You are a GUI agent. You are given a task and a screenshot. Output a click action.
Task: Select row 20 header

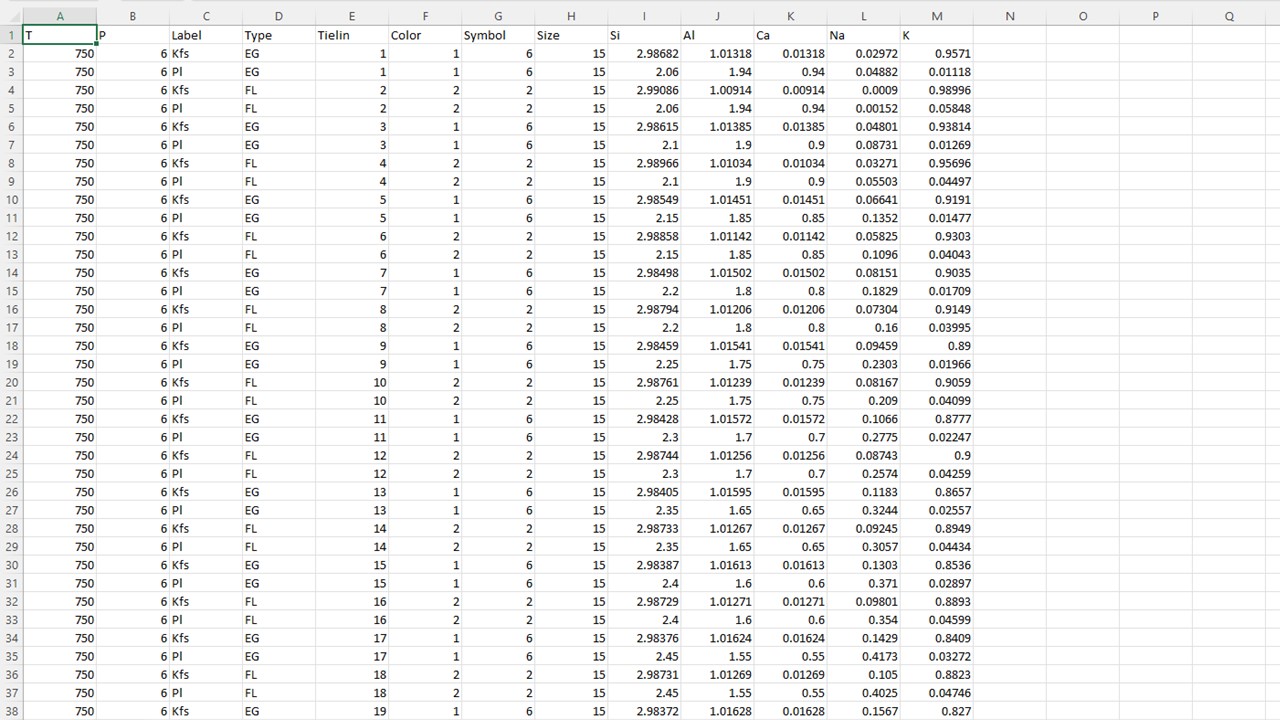(x=11, y=382)
